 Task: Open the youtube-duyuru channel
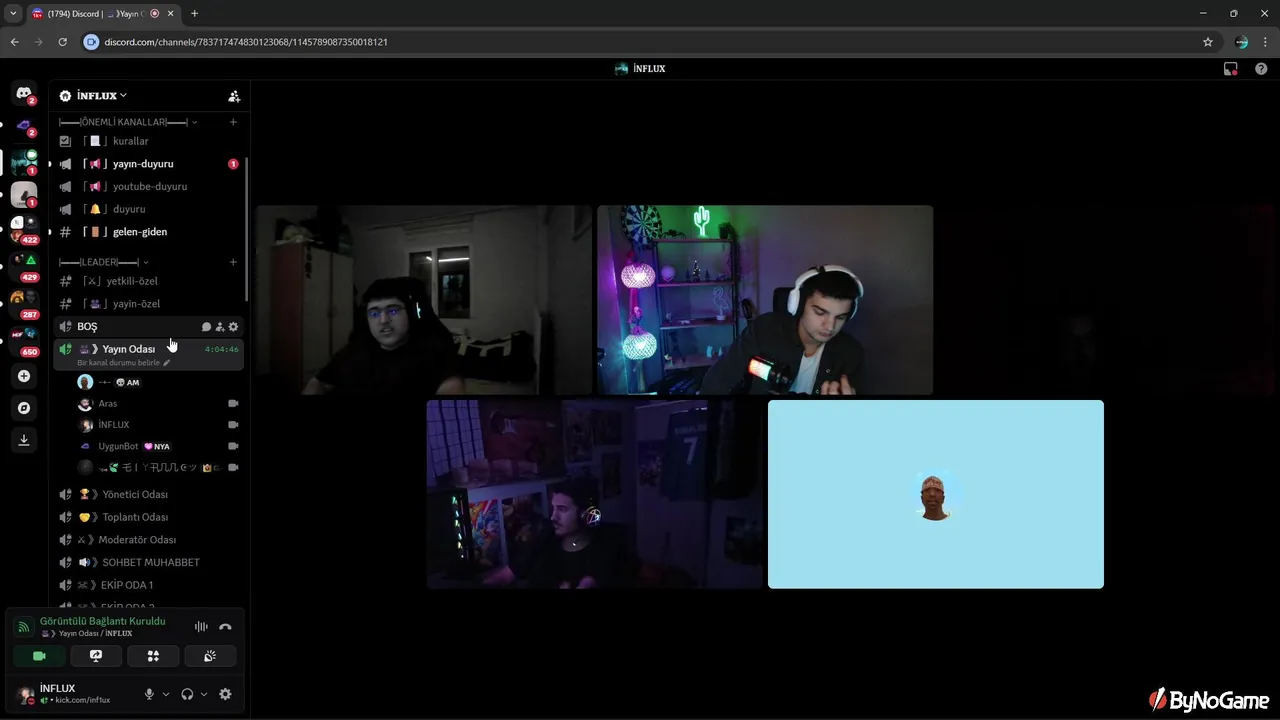148,187
